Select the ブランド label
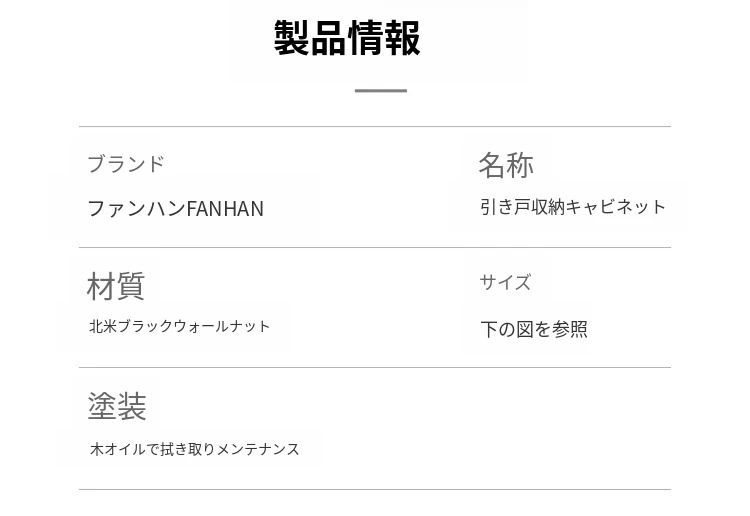The image size is (750, 516). tap(125, 164)
